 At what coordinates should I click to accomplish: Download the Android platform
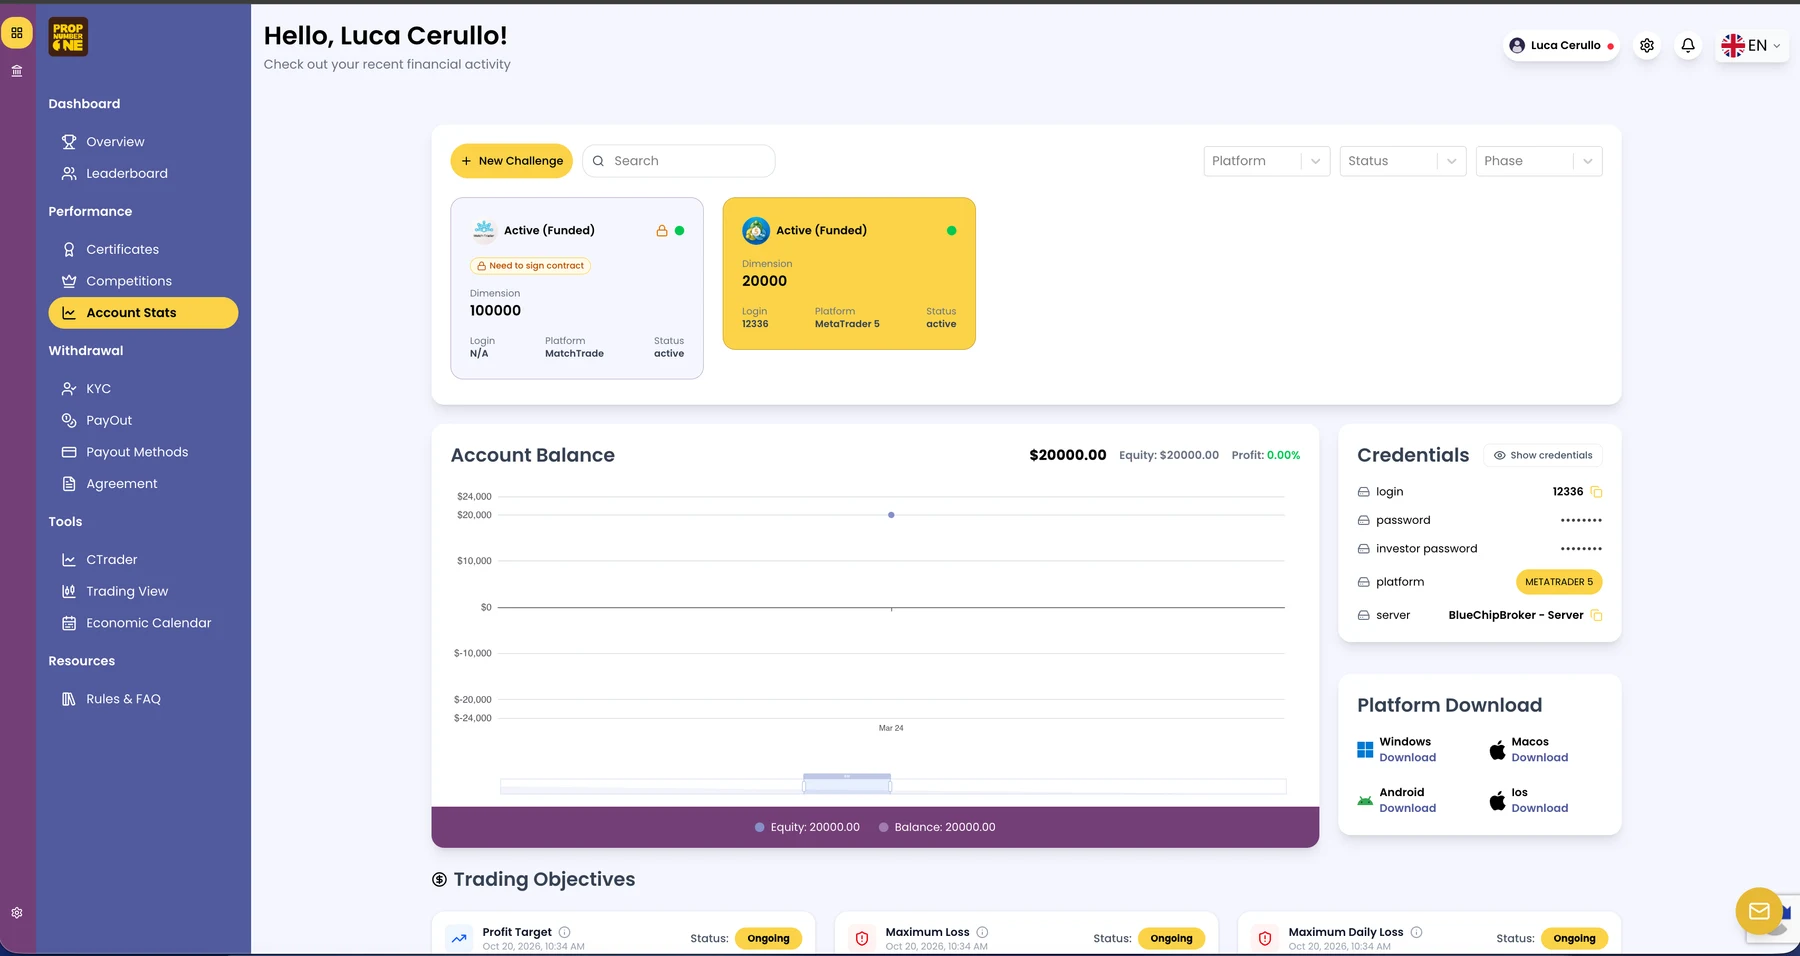1407,808
